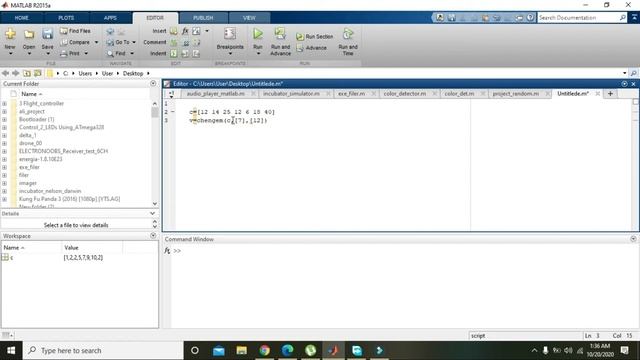Viewport: 640px width, 360px height.
Task: Add a new editor tab with plus
Action: pyautogui.click(x=610, y=94)
